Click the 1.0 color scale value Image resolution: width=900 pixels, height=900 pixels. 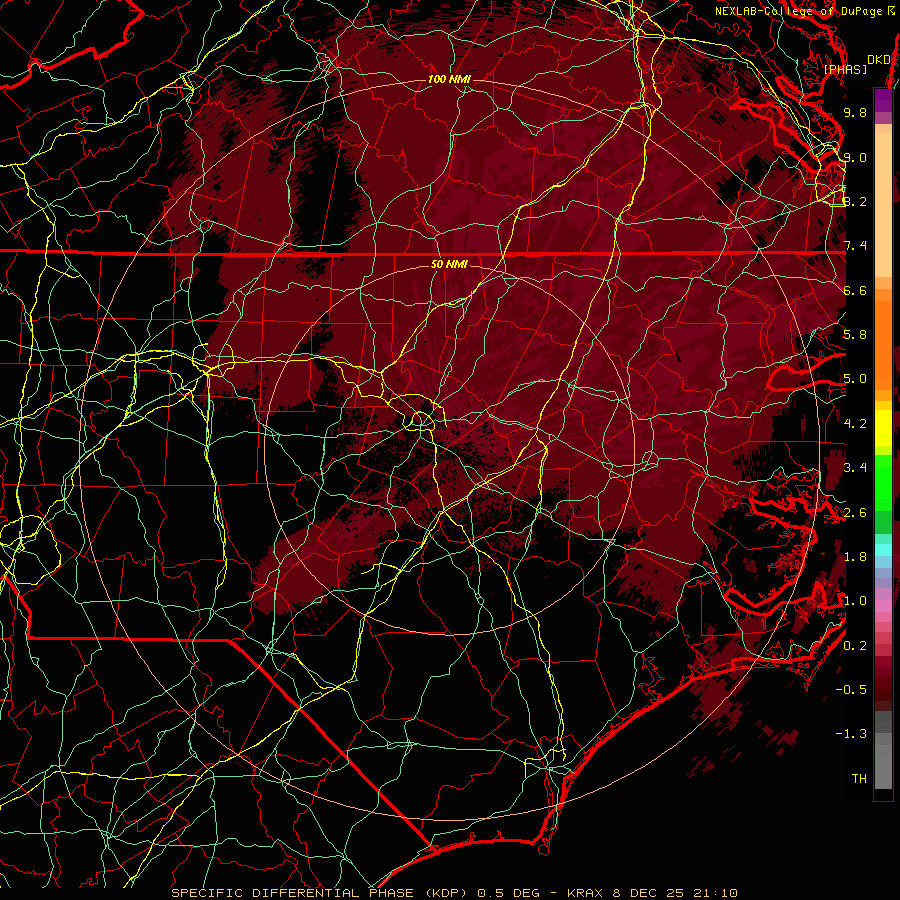click(855, 601)
